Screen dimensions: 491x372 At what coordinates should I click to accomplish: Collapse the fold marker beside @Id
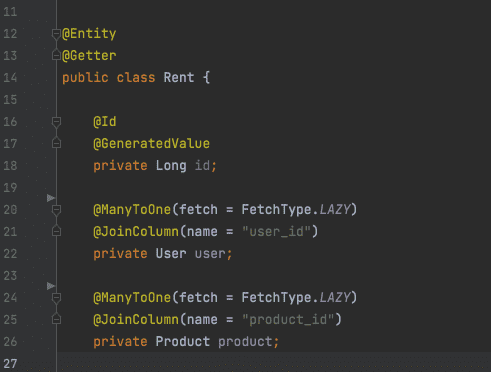pos(56,122)
